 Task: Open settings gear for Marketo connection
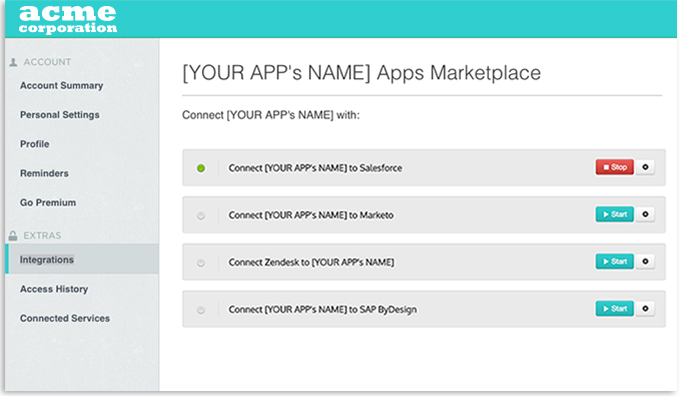pos(645,214)
